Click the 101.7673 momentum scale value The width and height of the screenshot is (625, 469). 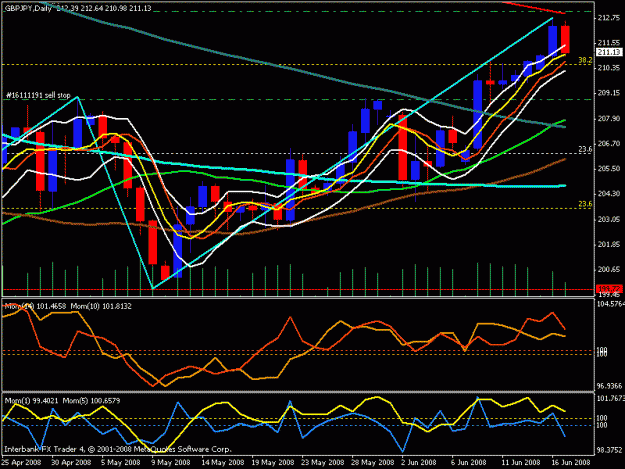(x=609, y=398)
